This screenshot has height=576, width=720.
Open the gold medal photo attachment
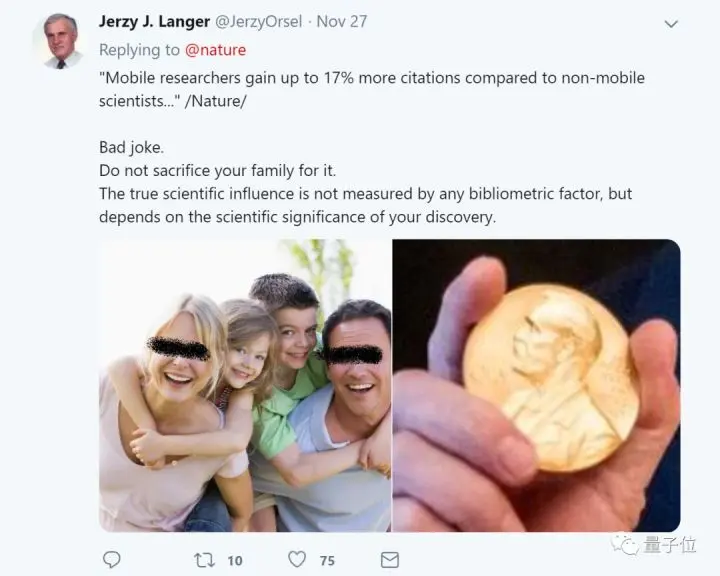(536, 385)
